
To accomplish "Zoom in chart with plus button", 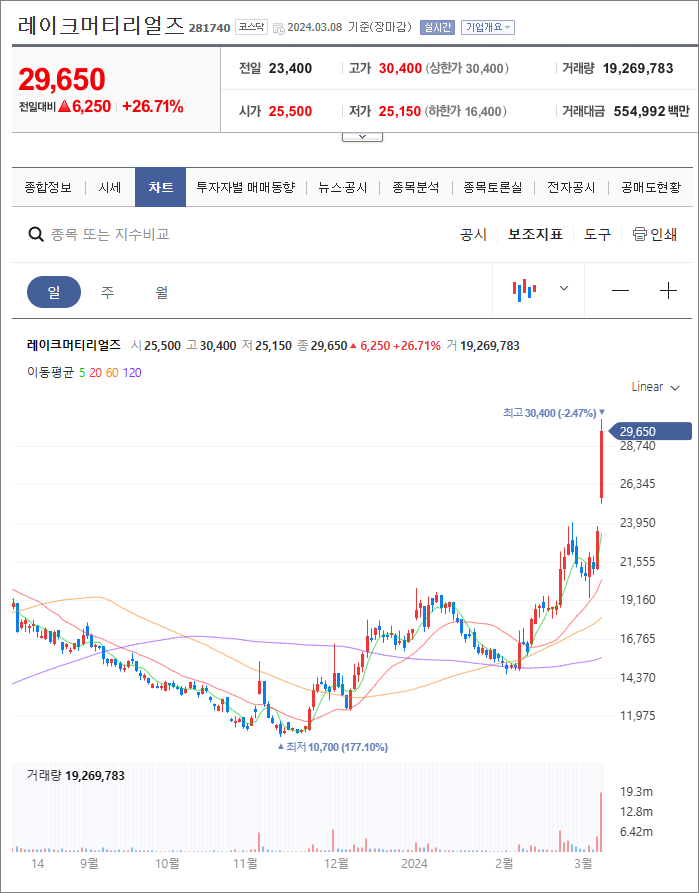I will click(668, 291).
